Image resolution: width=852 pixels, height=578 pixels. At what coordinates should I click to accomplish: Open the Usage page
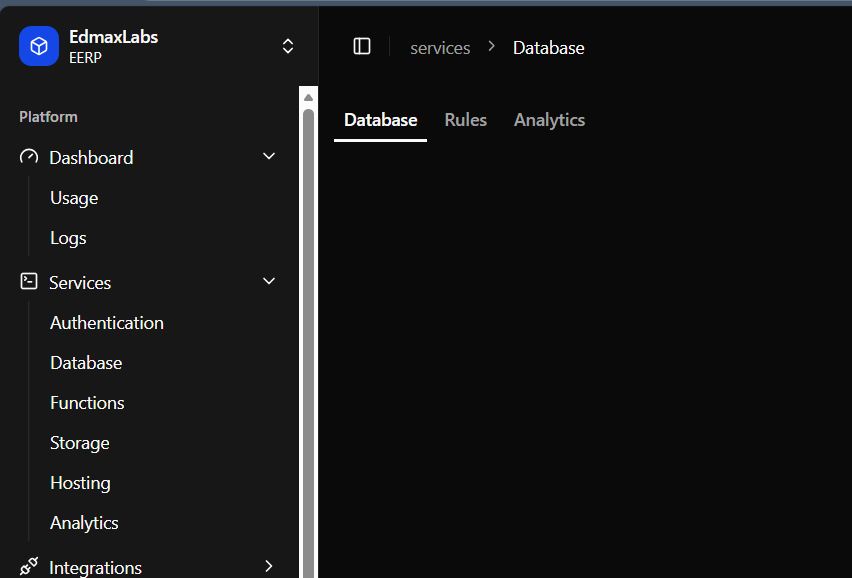pyautogui.click(x=73, y=197)
